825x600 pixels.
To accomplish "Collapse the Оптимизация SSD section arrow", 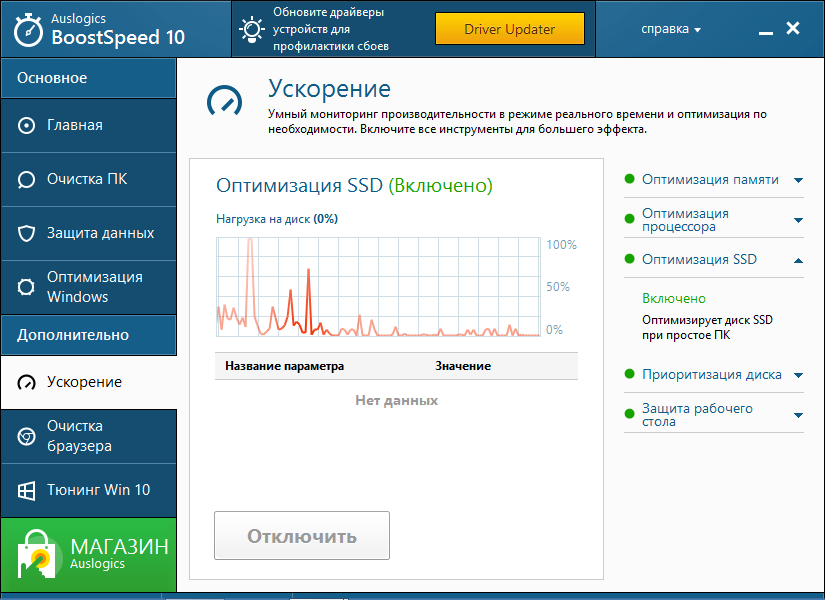I will pos(798,260).
